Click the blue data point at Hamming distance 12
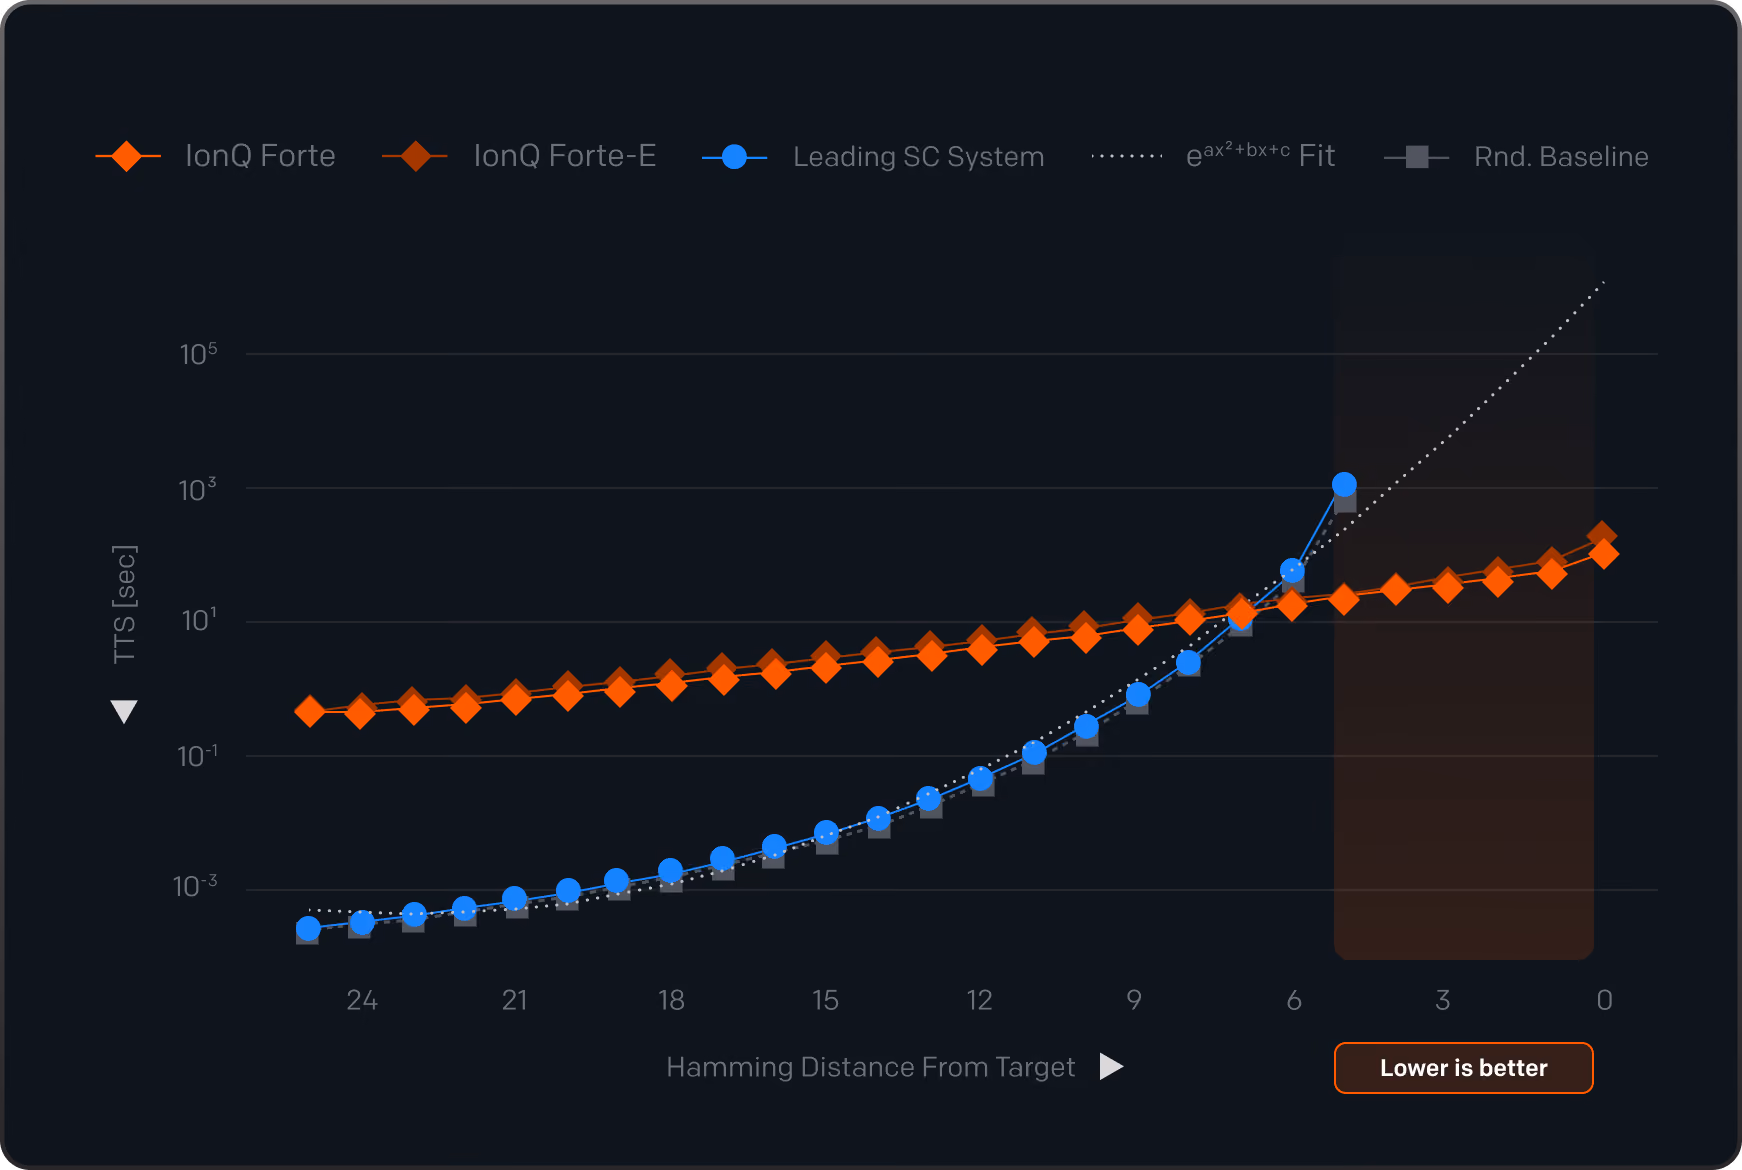Image resolution: width=1742 pixels, height=1170 pixels. (981, 779)
